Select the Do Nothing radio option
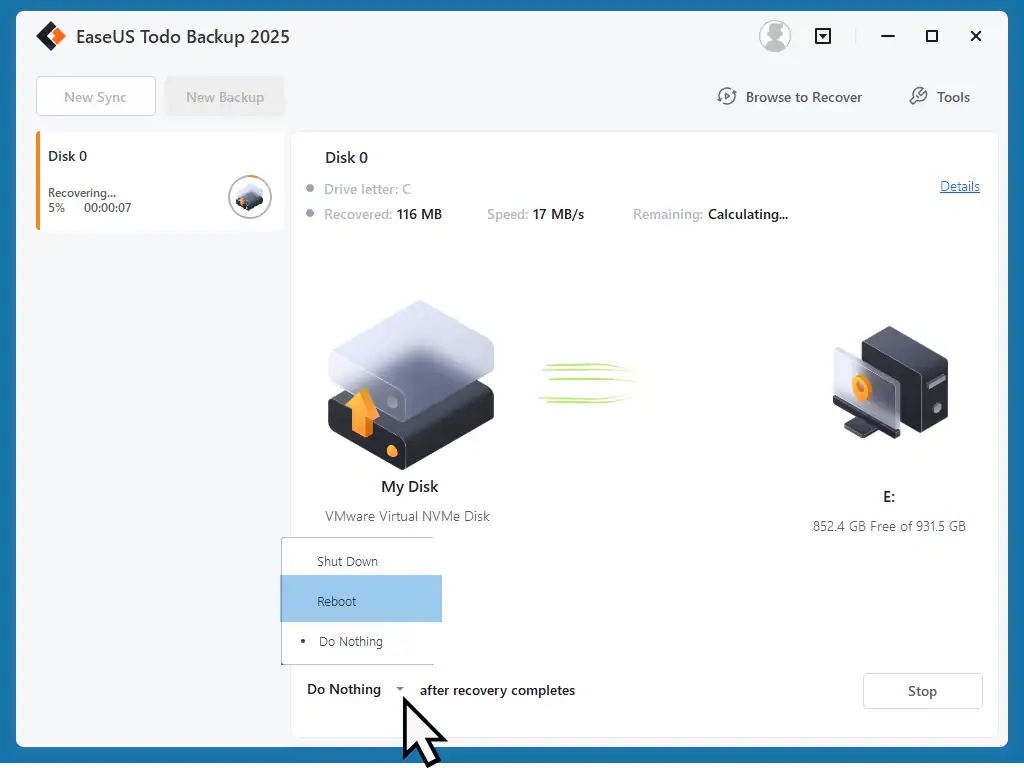1024x768 pixels. (350, 641)
